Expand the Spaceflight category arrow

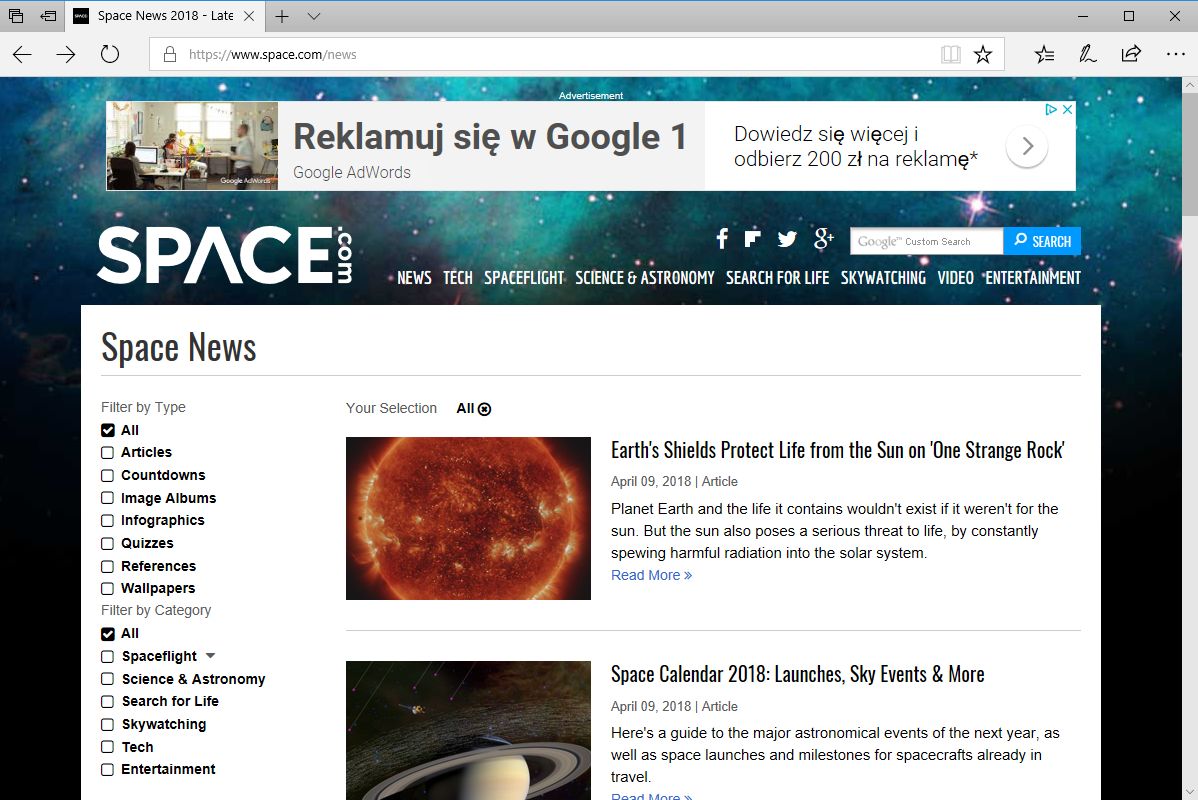[210, 656]
